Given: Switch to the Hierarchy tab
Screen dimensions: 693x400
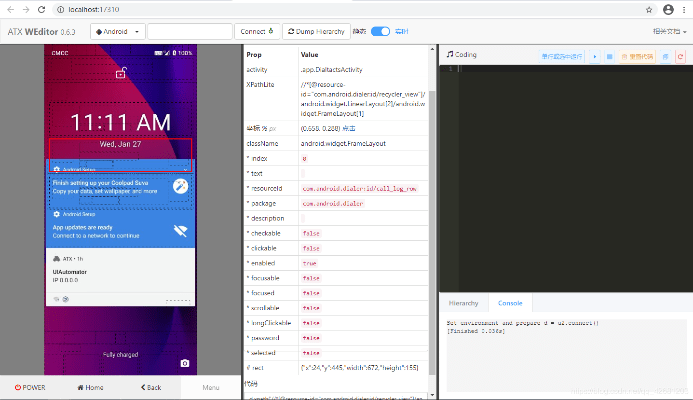Looking at the screenshot, I should (463, 302).
